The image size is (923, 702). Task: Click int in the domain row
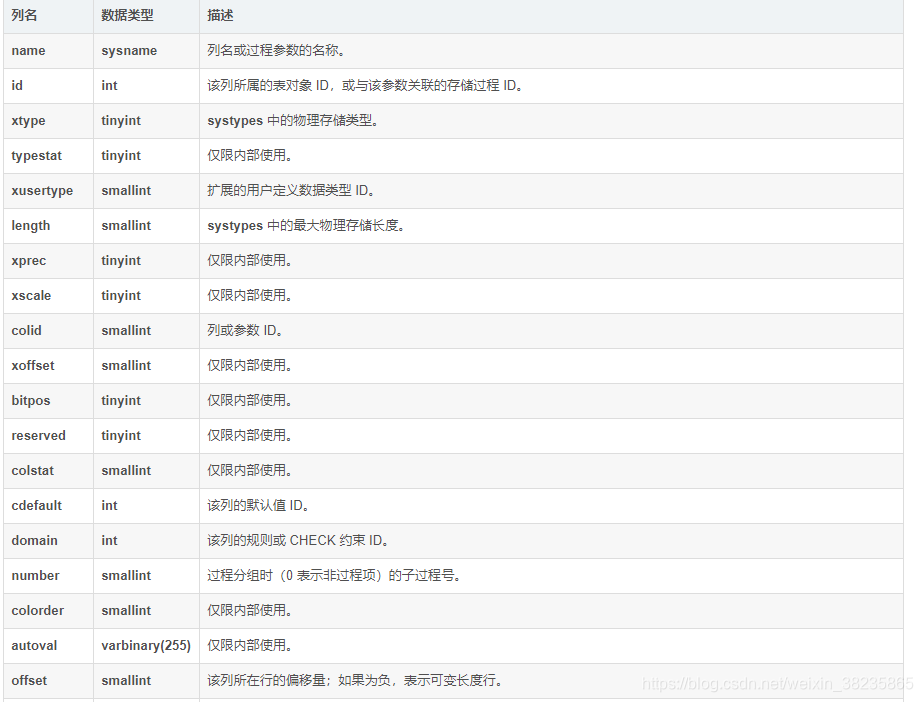109,541
